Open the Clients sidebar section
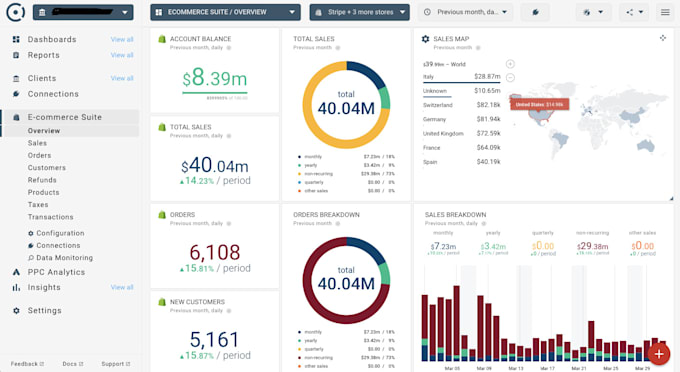The height and width of the screenshot is (372, 680). pyautogui.click(x=42, y=78)
